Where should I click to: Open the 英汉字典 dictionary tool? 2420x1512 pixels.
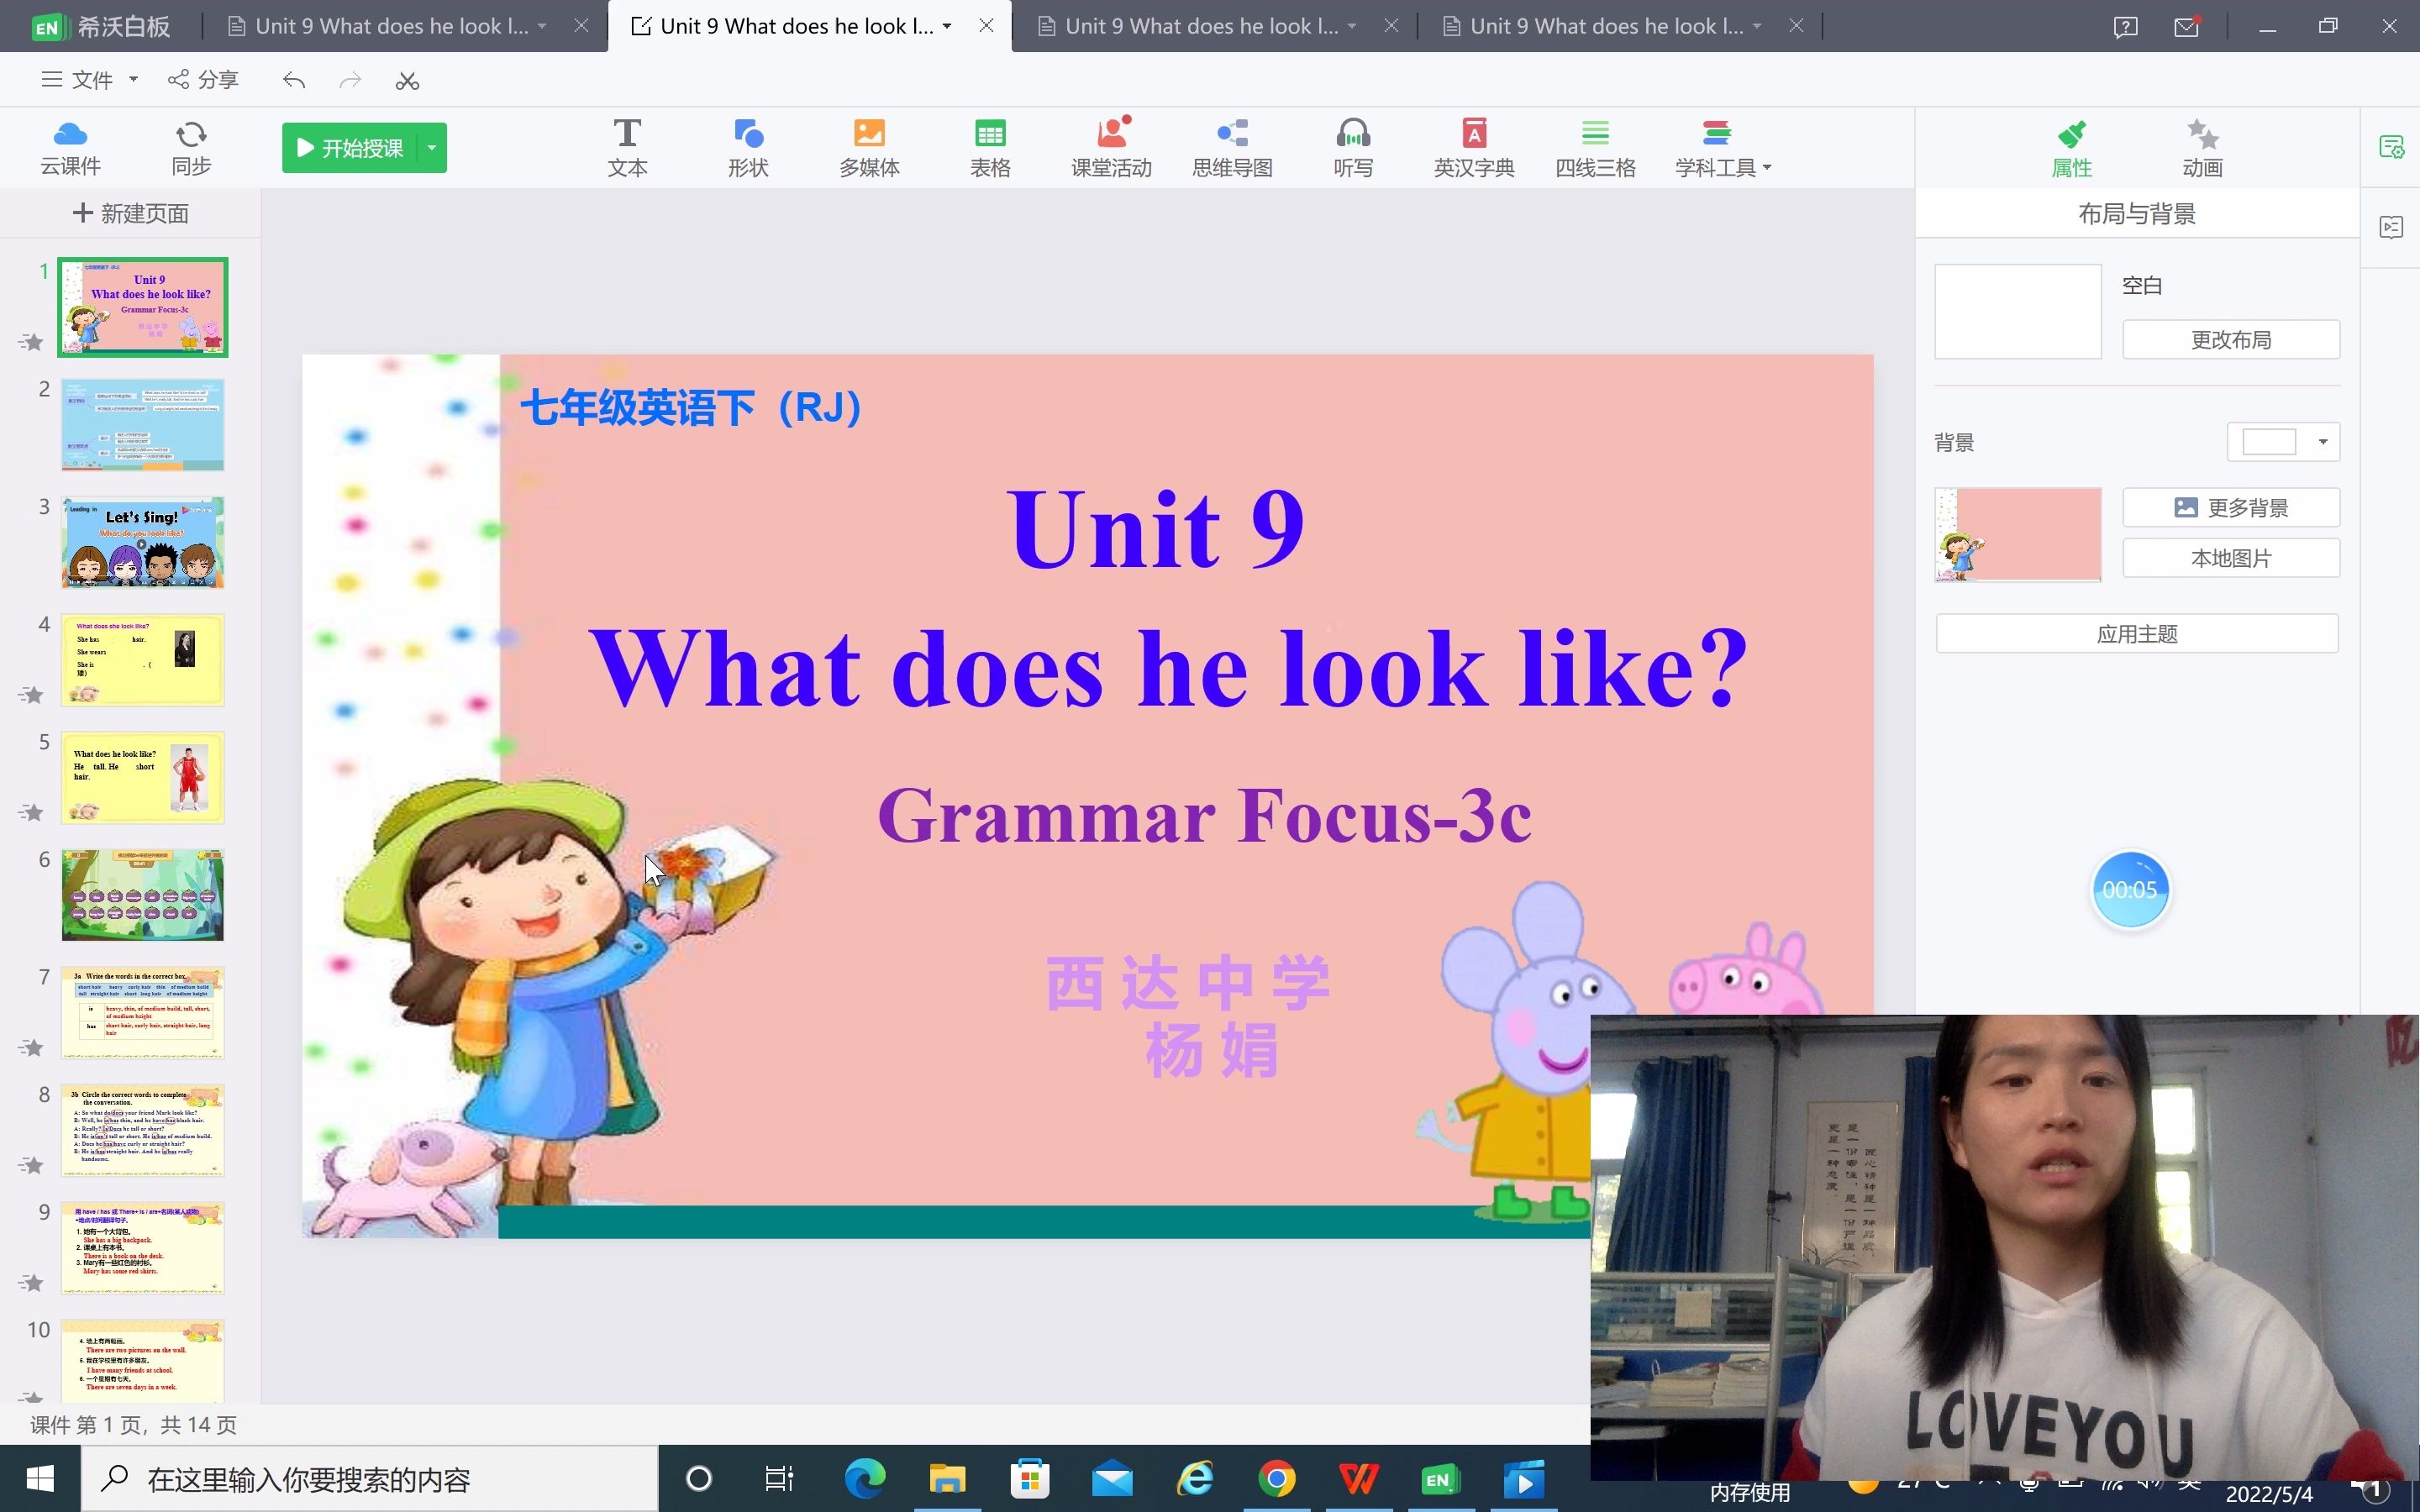click(1474, 147)
